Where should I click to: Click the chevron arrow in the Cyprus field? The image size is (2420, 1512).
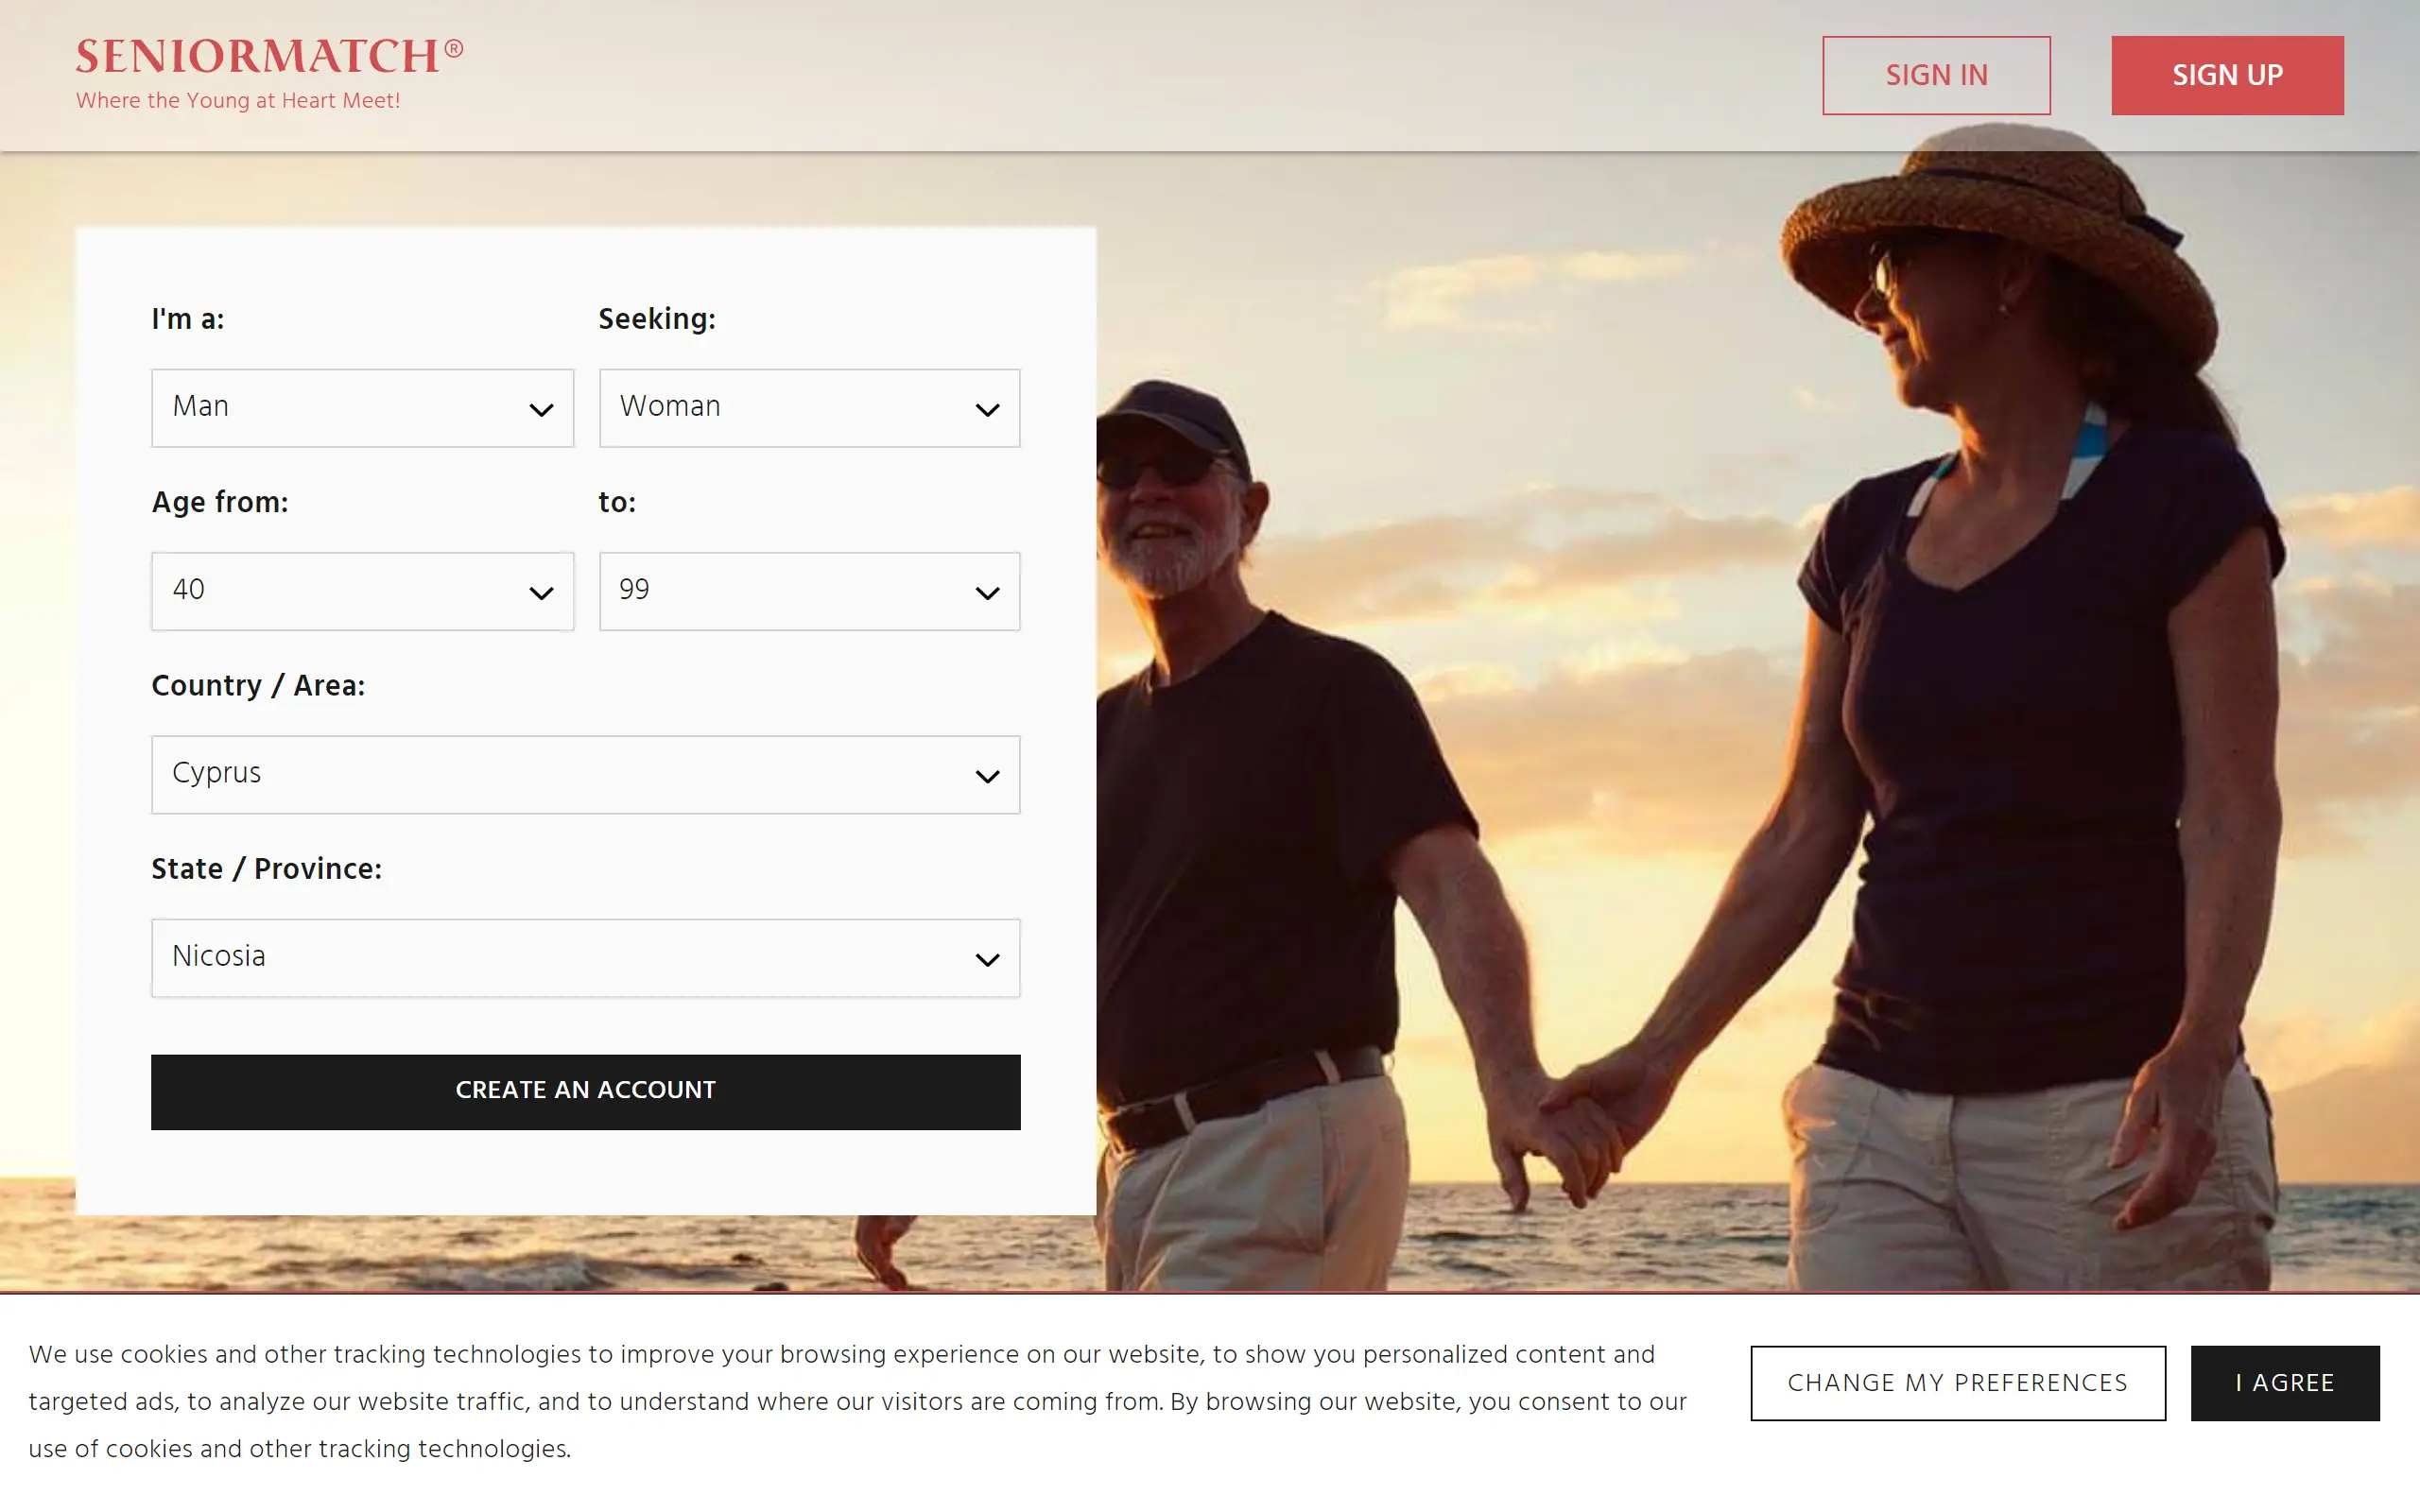(987, 777)
